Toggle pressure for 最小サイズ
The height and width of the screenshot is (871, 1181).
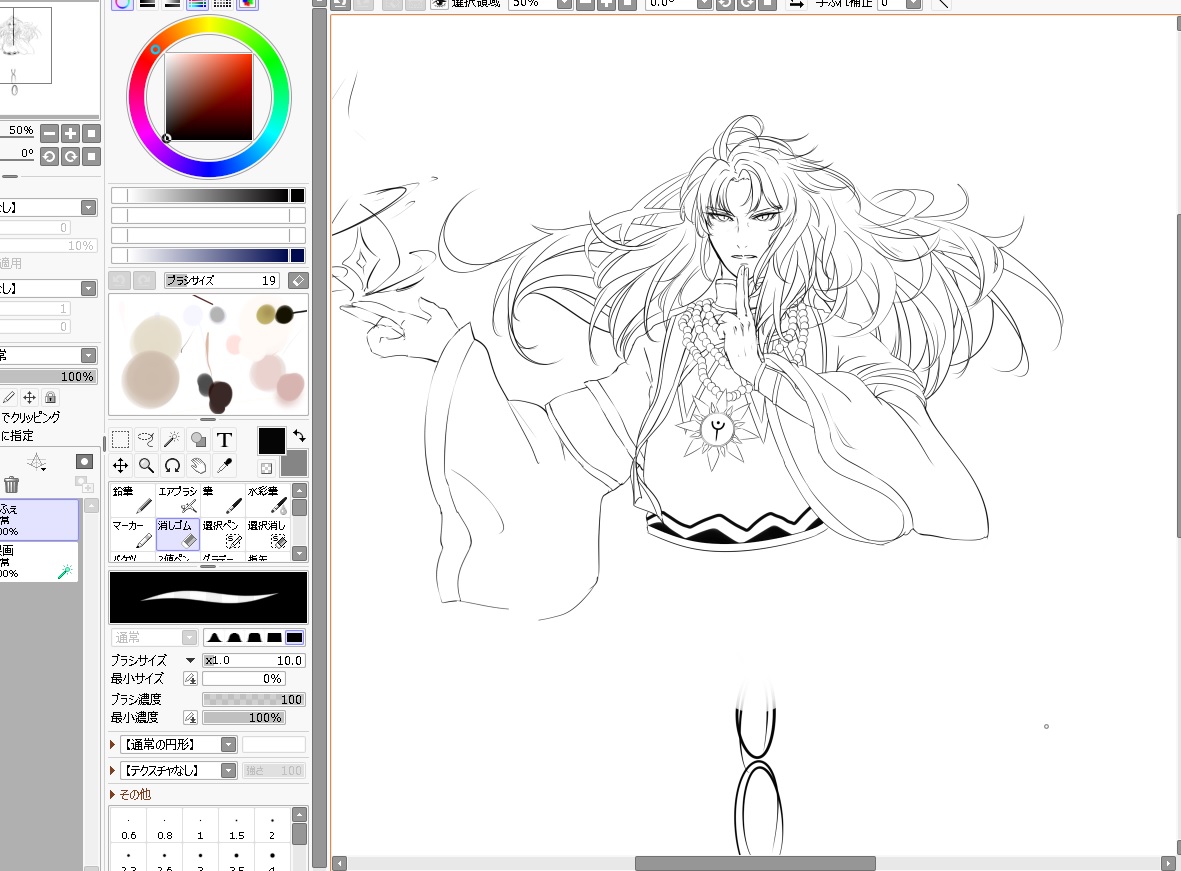point(191,679)
